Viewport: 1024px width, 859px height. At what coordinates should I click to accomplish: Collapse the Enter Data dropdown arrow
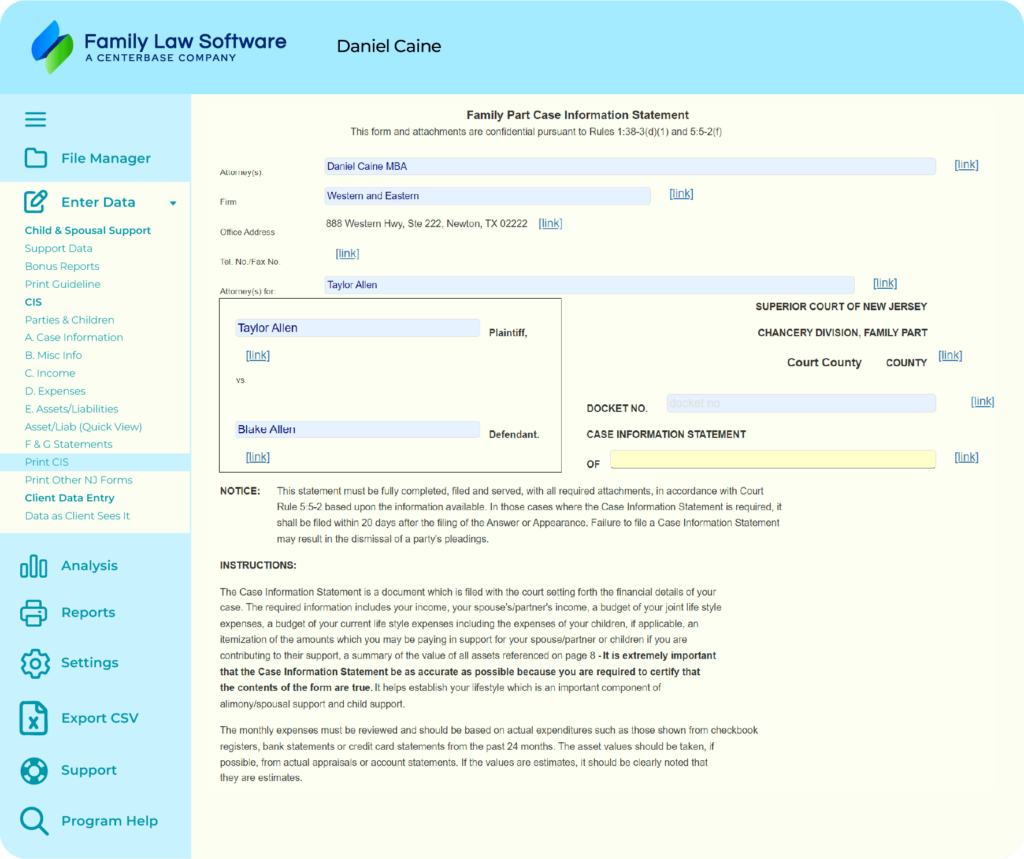point(173,203)
